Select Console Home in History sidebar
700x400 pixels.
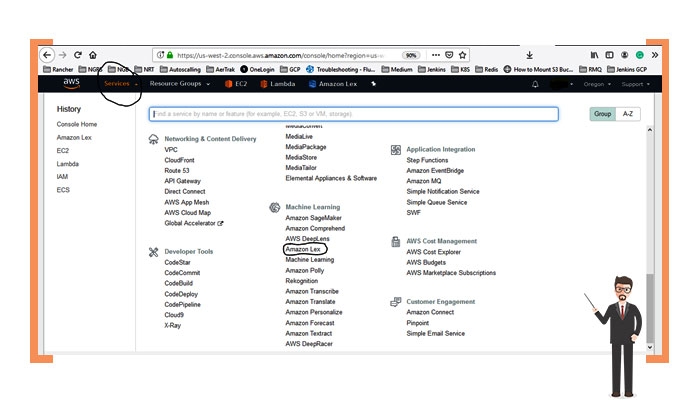pos(76,124)
